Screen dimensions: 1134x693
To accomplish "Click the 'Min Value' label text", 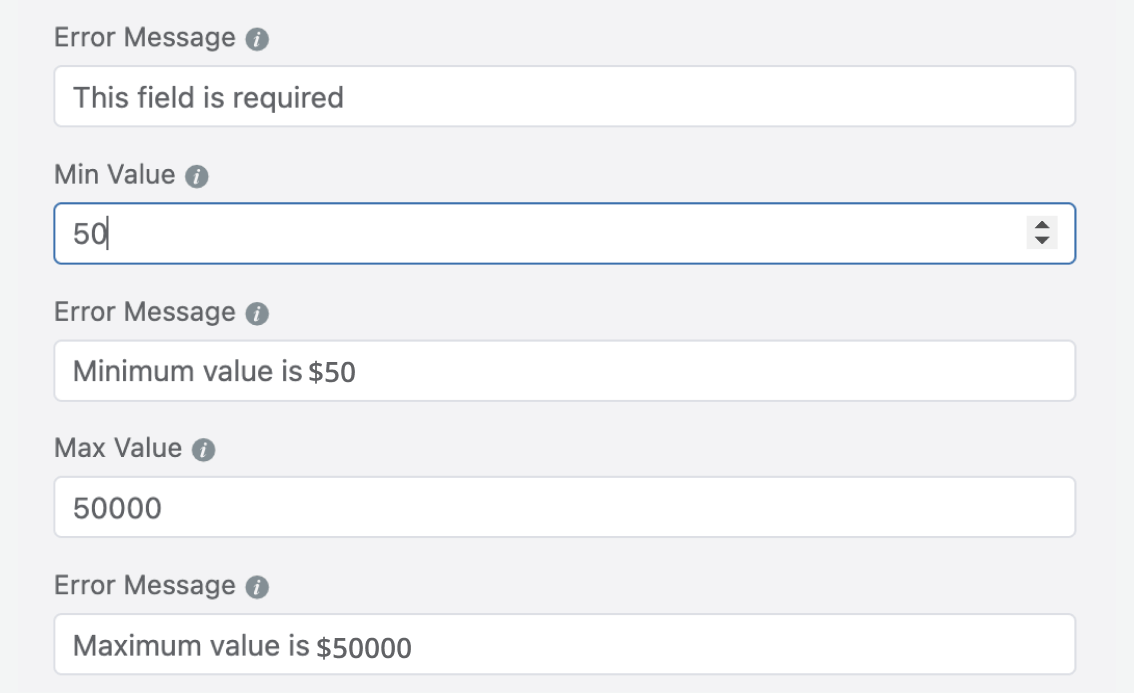I will point(114,176).
